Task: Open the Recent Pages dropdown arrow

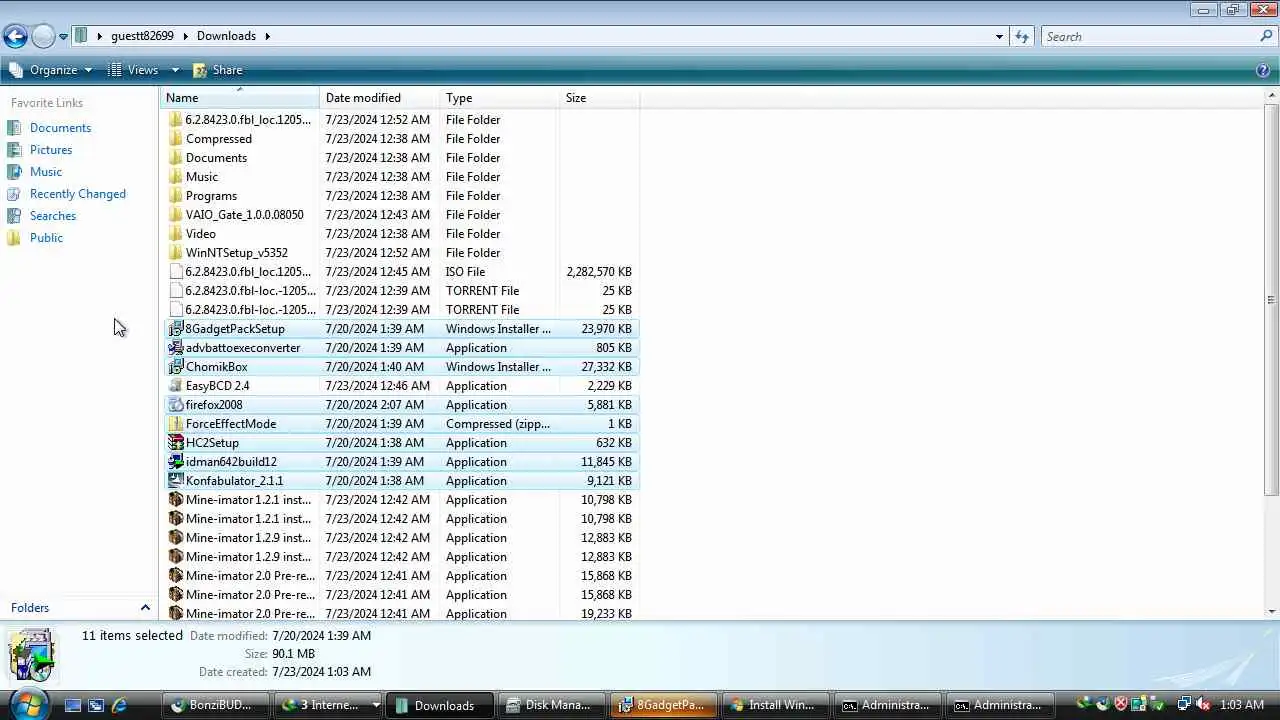Action: click(x=63, y=37)
